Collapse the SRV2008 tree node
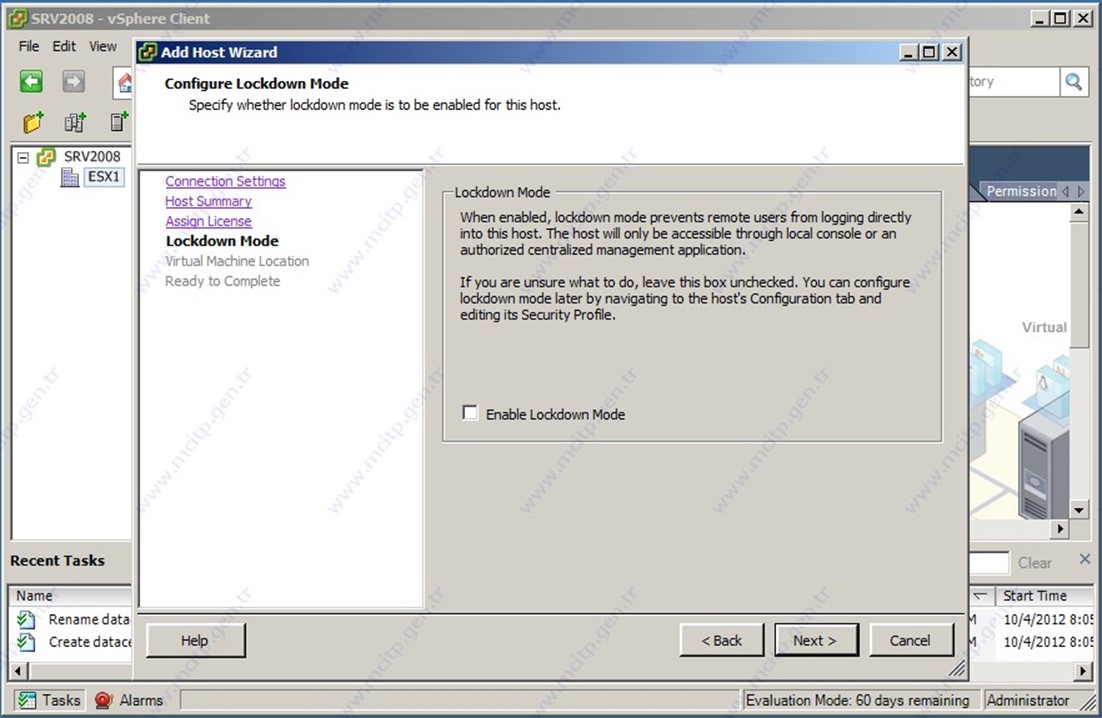This screenshot has width=1102, height=718. (x=23, y=157)
